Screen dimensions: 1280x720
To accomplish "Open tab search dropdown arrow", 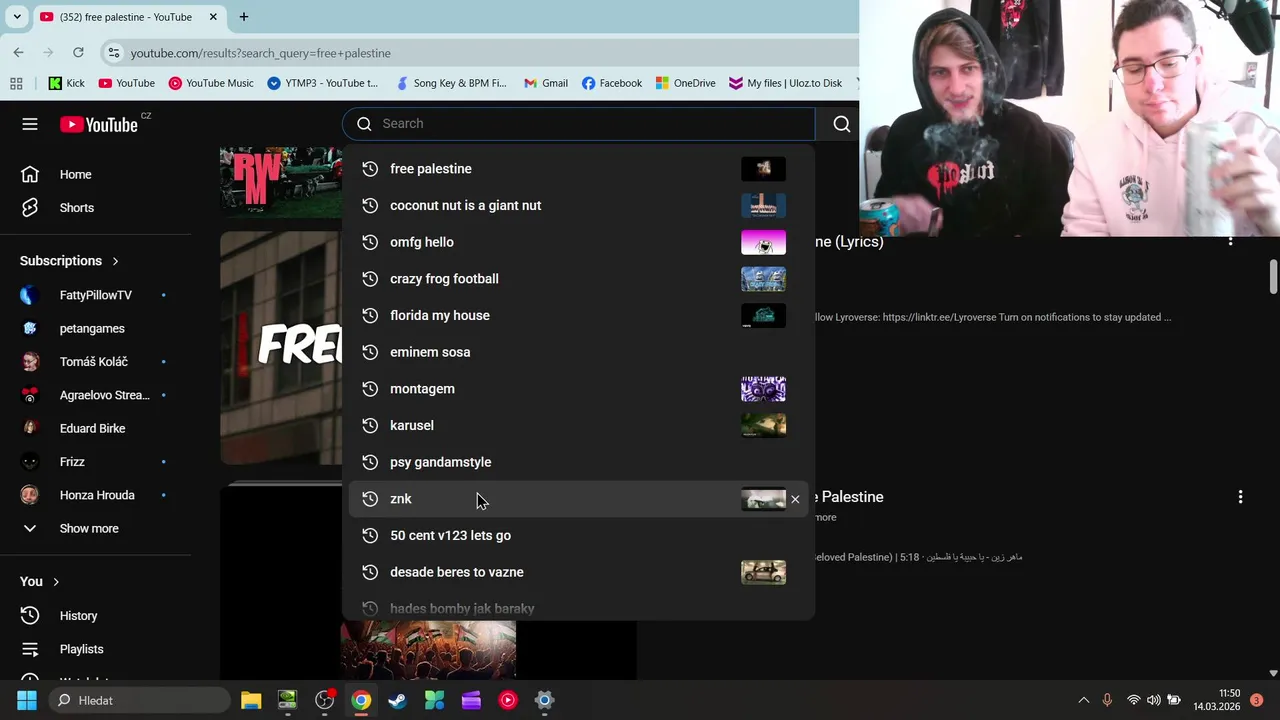I will coord(17,17).
